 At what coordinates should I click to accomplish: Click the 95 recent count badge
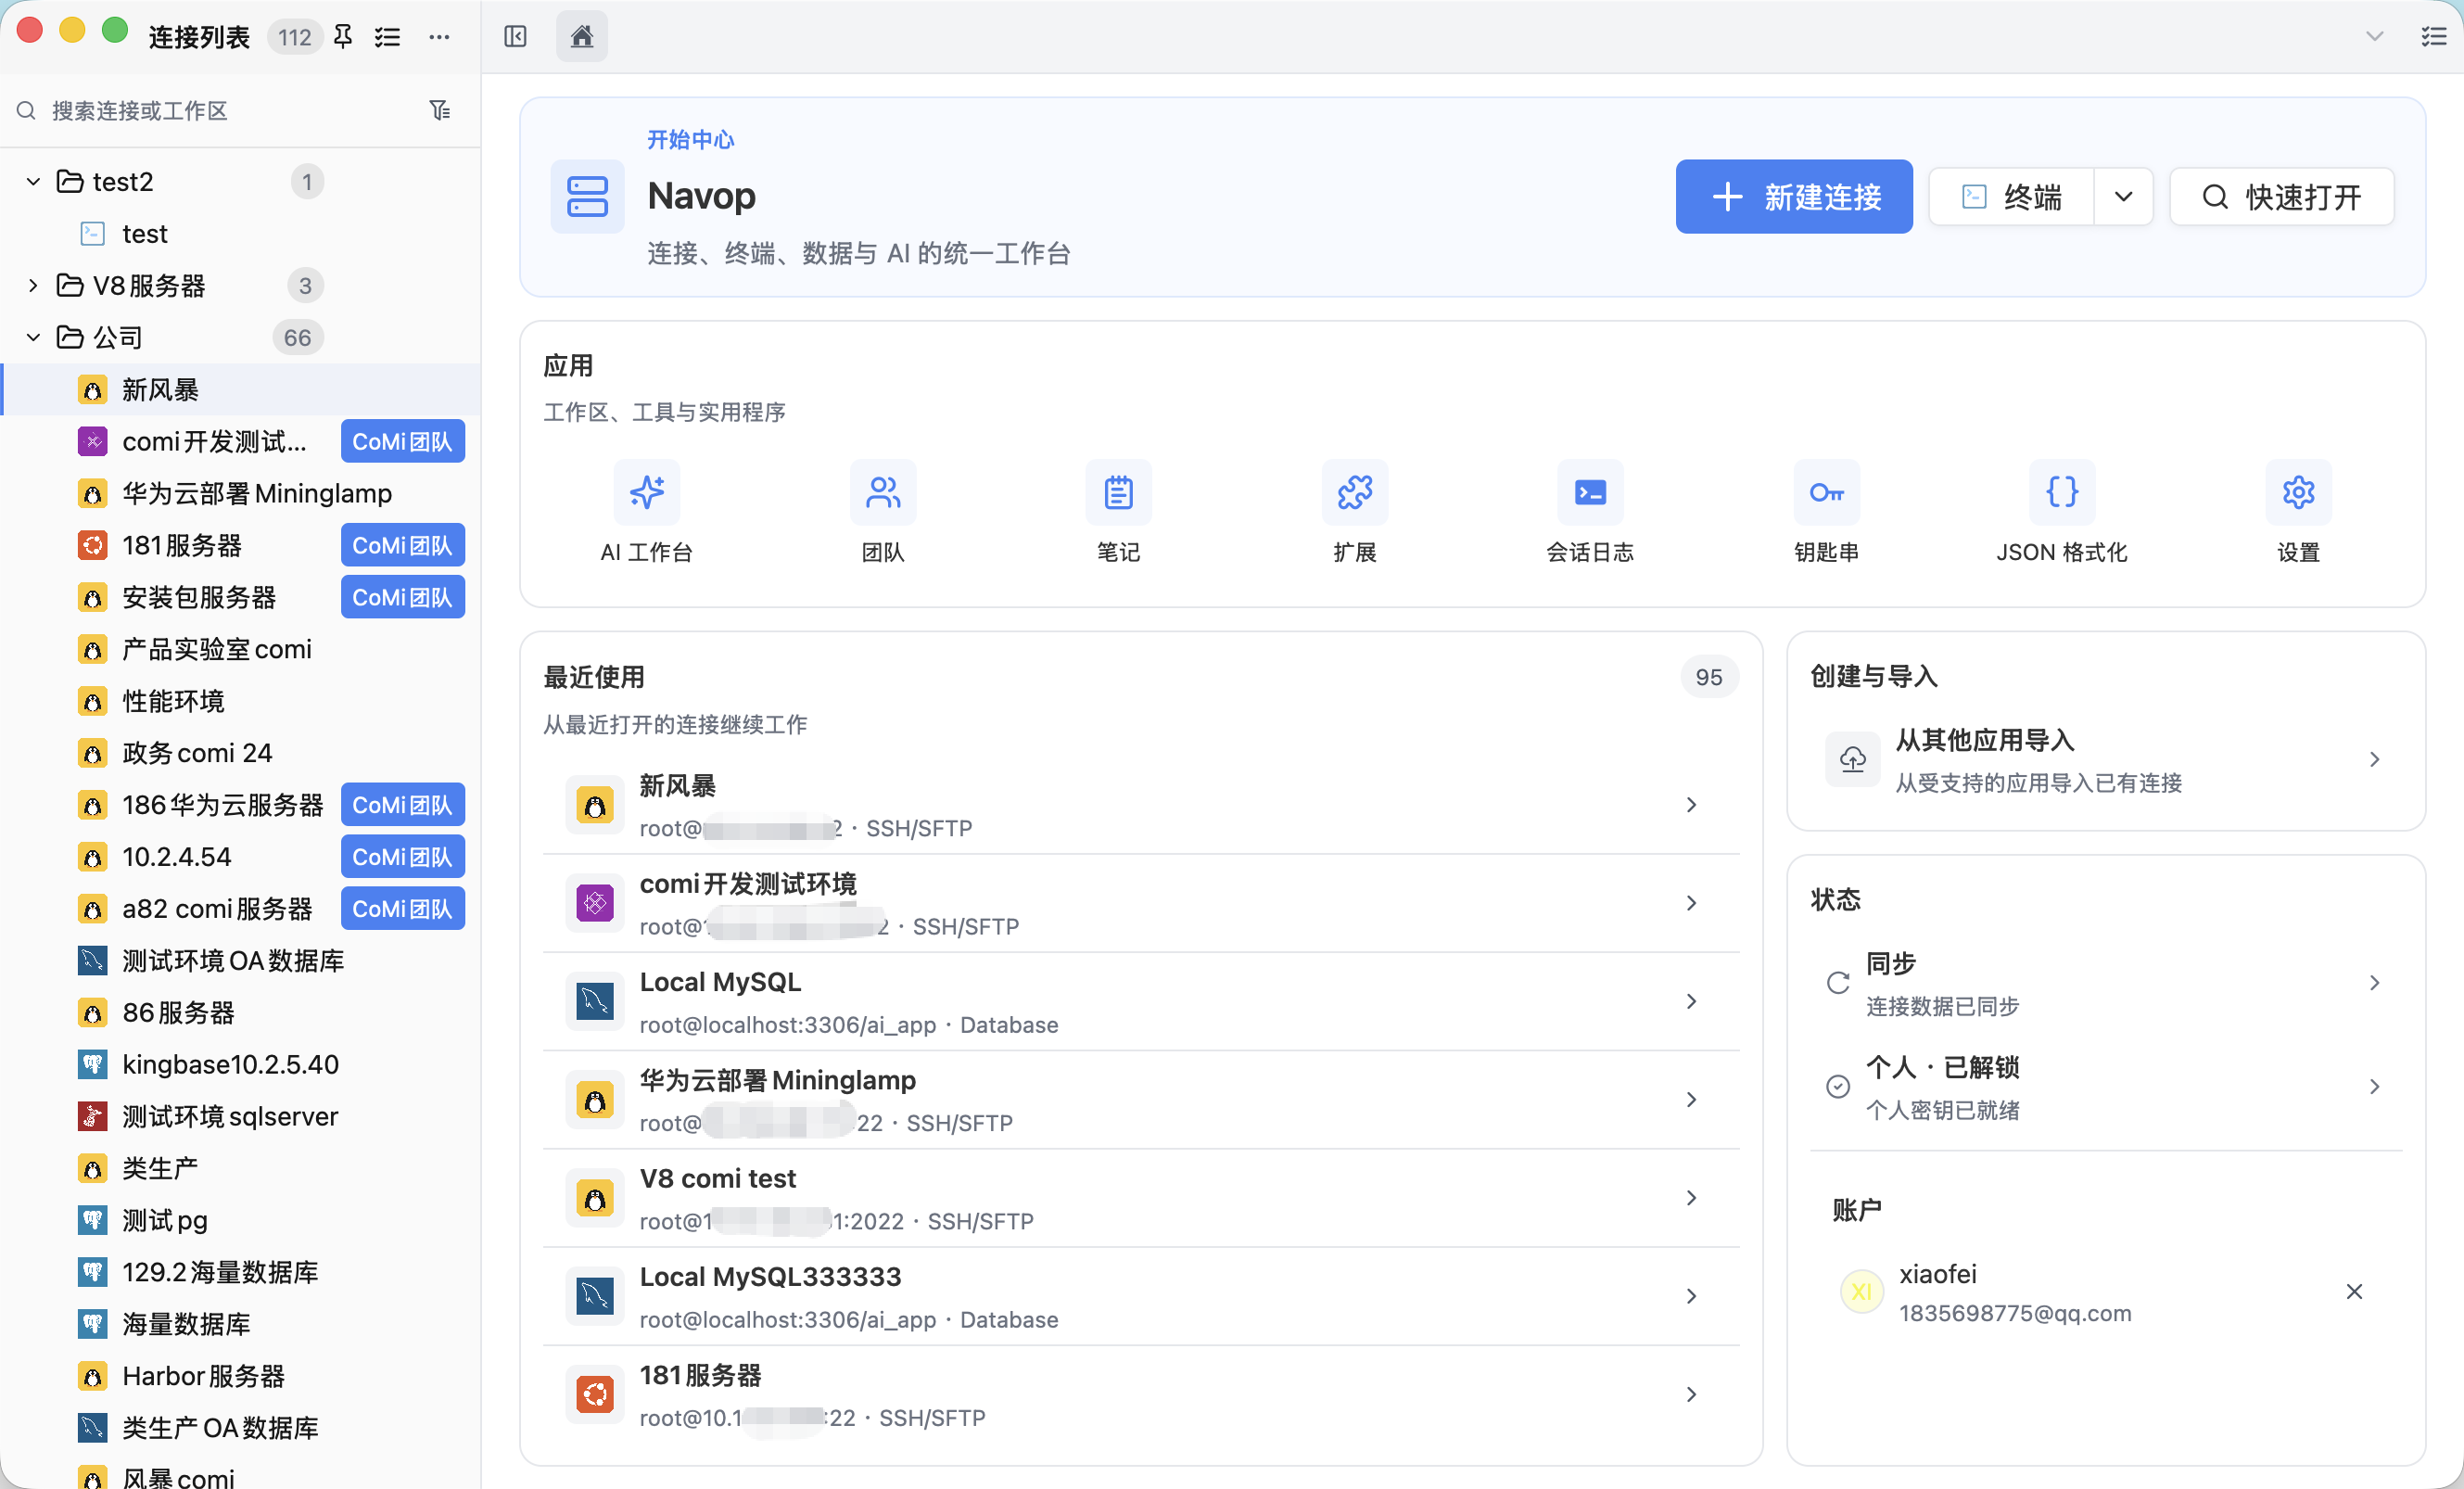tap(1709, 677)
